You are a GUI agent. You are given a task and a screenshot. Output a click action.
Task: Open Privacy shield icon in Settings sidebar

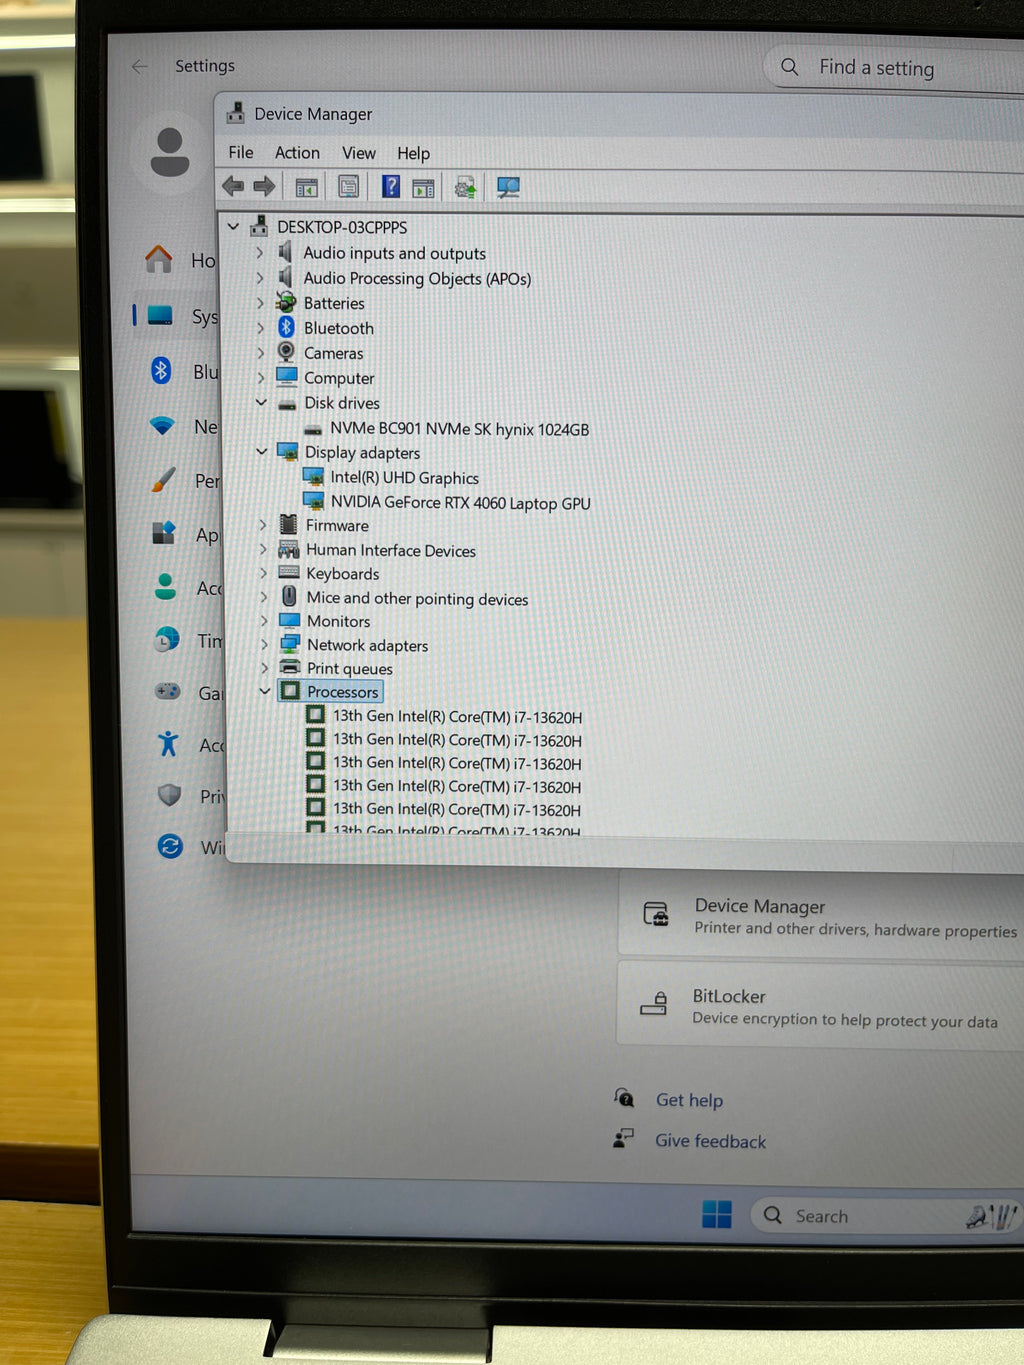coord(170,795)
